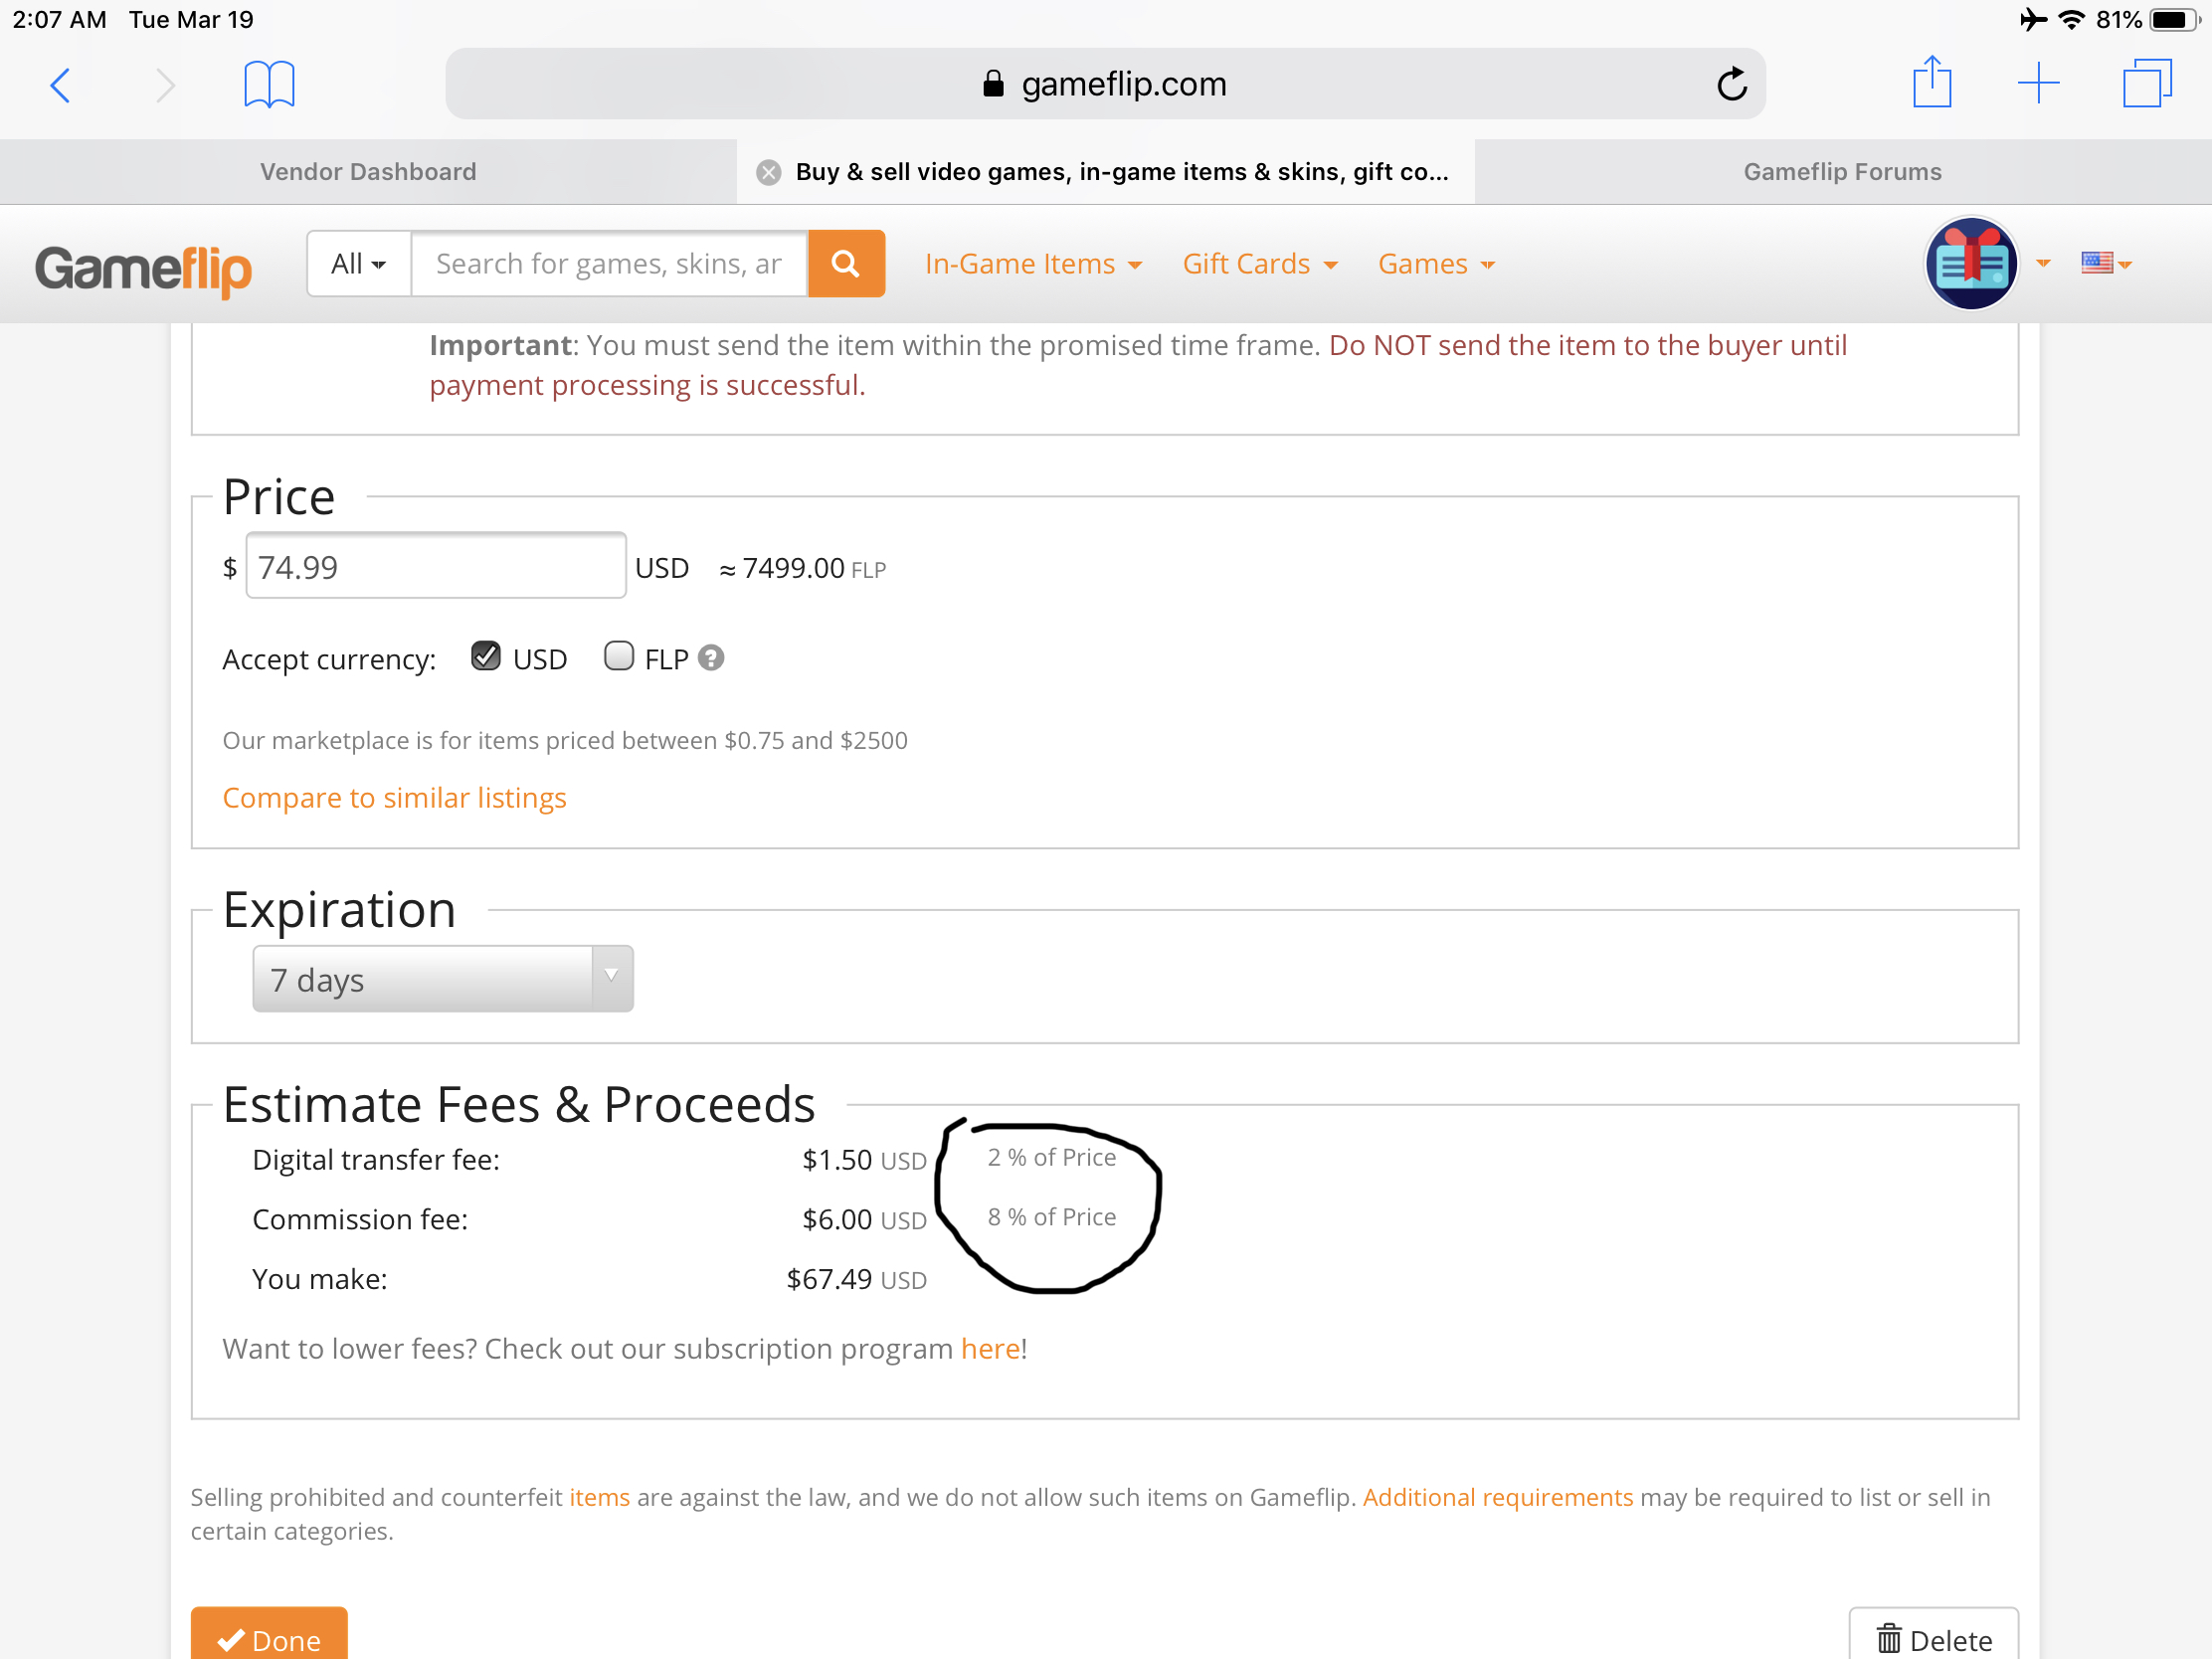The image size is (2212, 1659).
Task: Expand the Gift Cards menu
Action: pos(1260,264)
